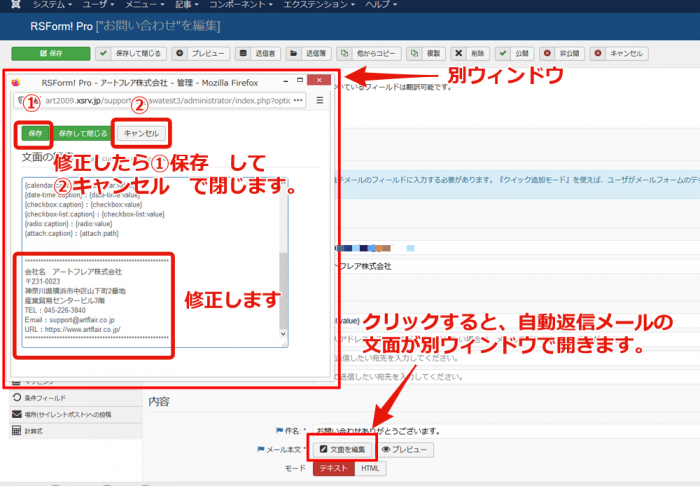Screen dimensions: 700x486
Task: Click the 他からコピー toolbar button
Action: pos(369,54)
